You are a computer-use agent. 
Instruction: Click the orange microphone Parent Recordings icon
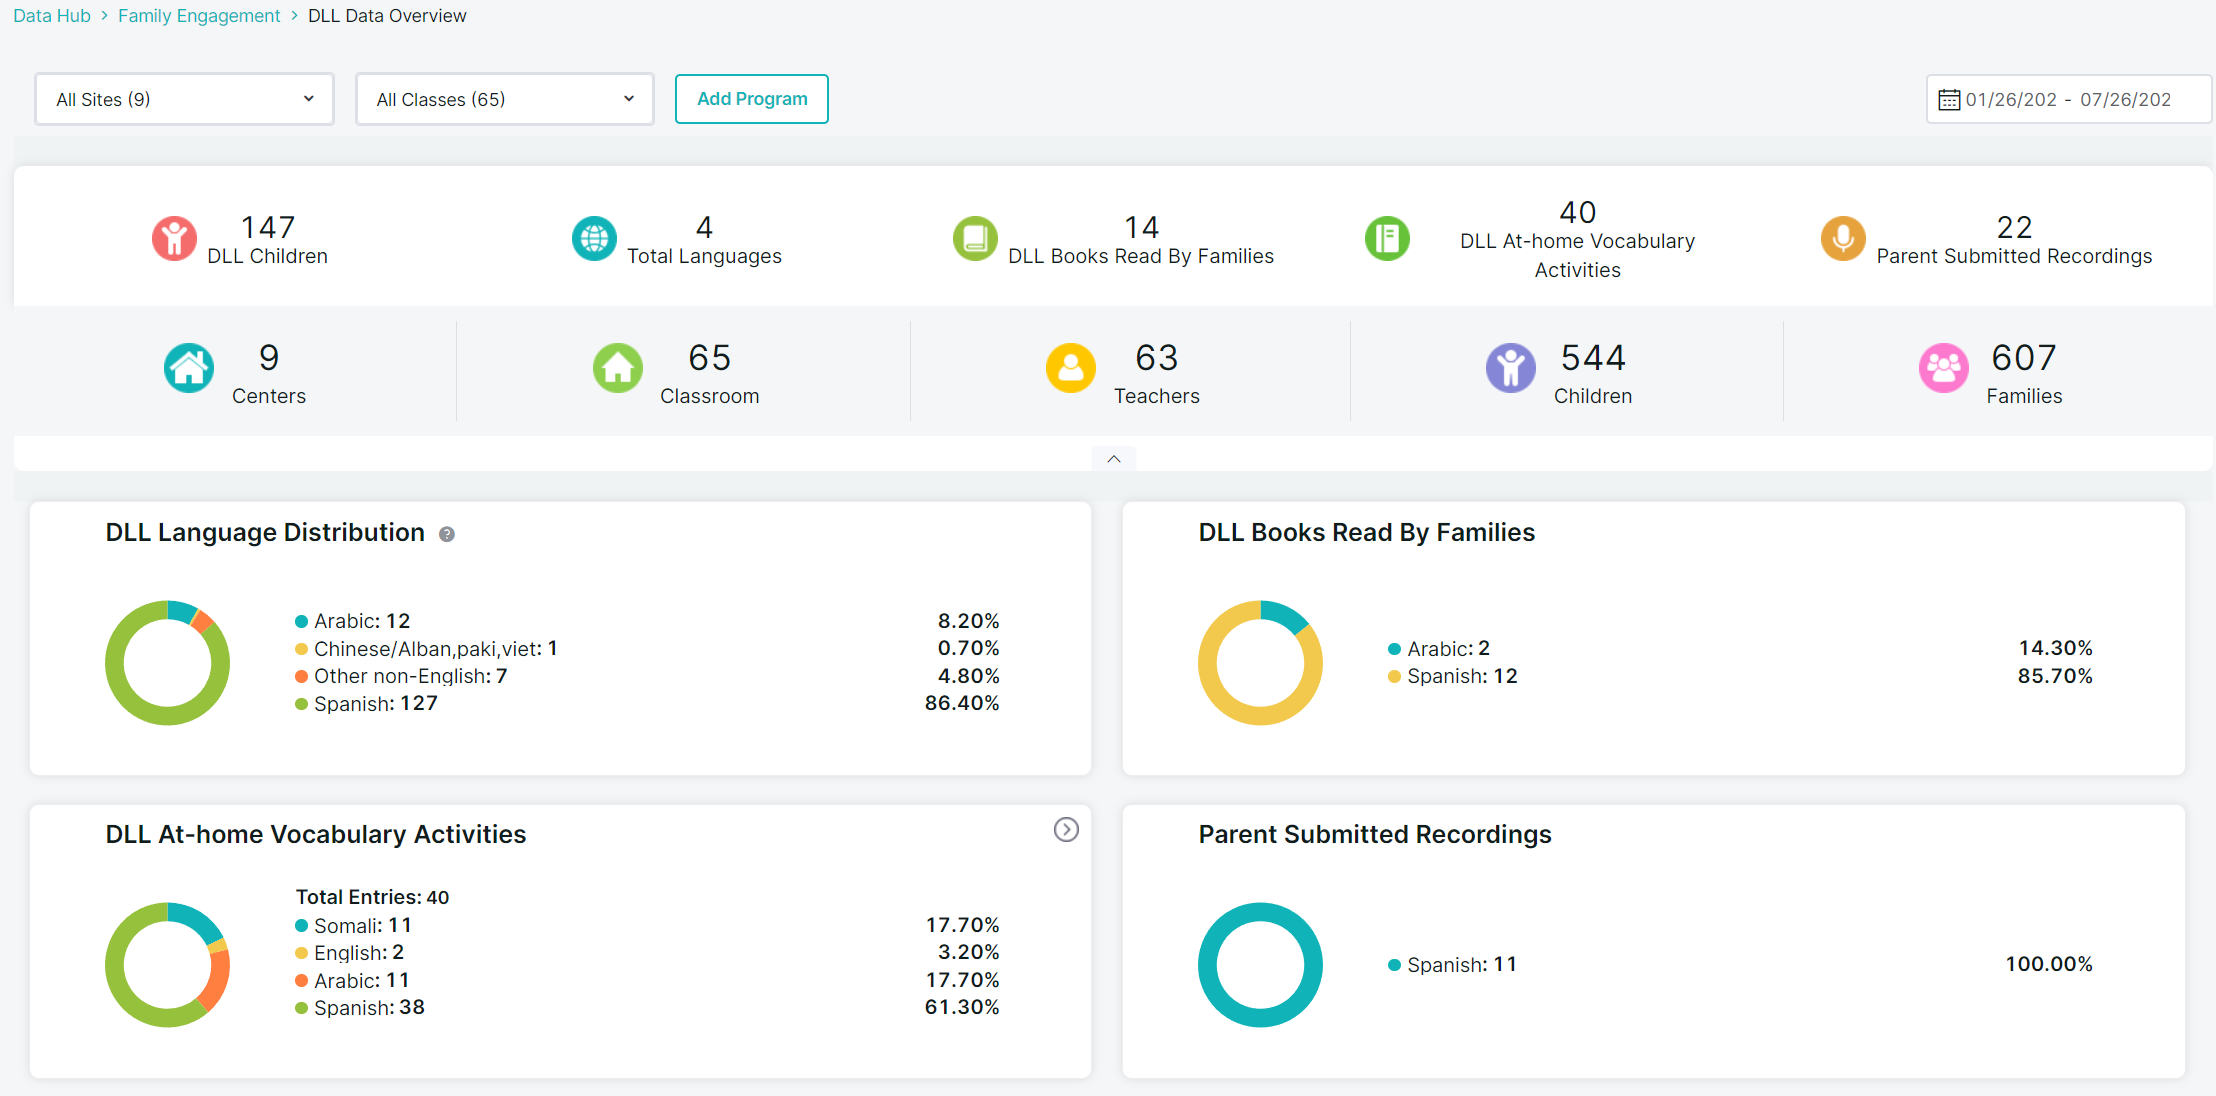[1843, 239]
